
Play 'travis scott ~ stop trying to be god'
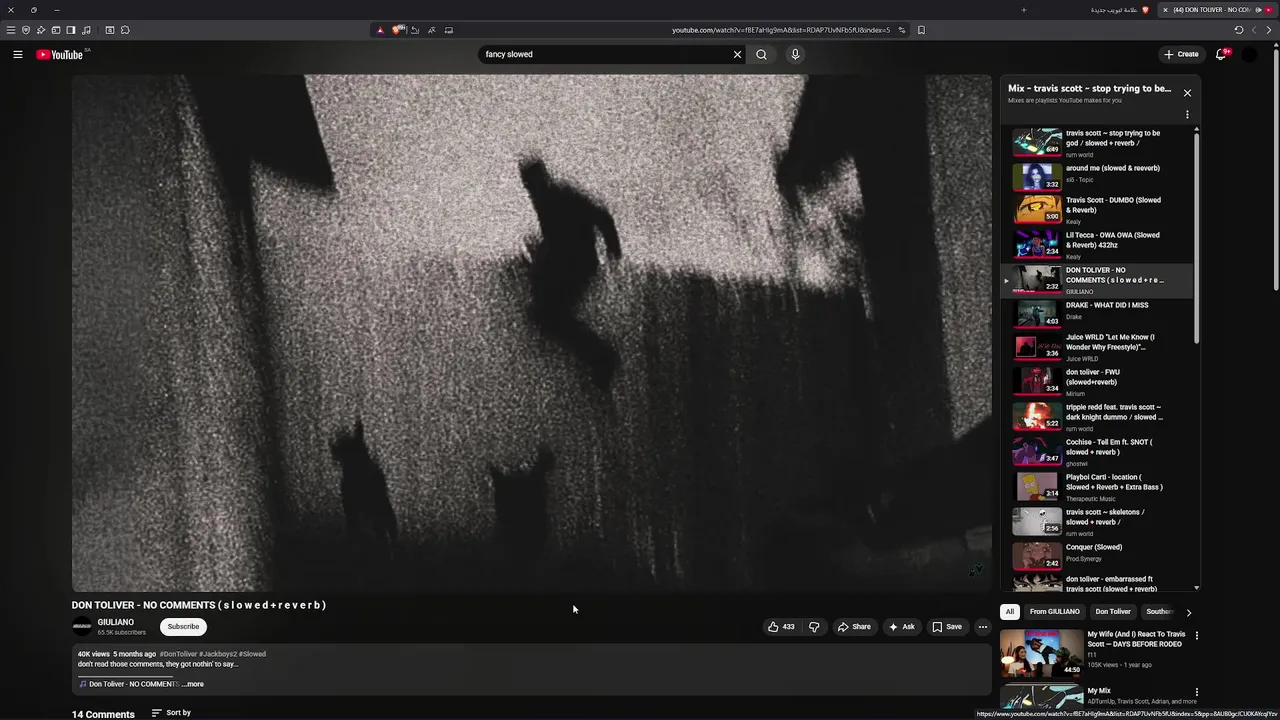tap(1096, 143)
